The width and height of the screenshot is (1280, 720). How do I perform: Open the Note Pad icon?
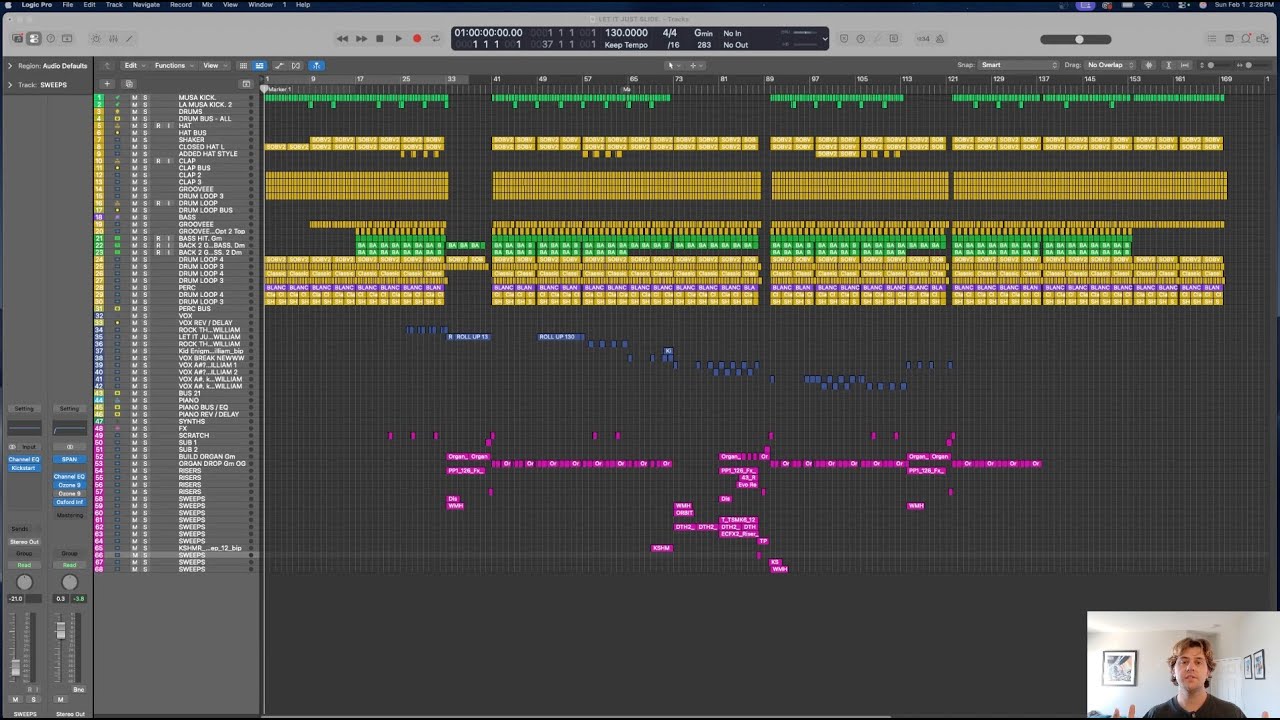[x=1229, y=39]
